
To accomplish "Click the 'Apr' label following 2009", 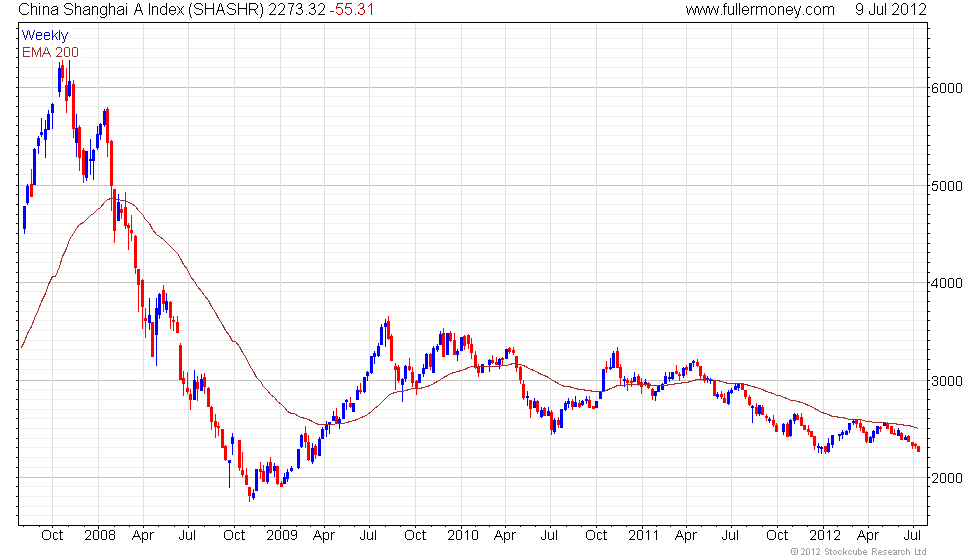I will (x=324, y=536).
